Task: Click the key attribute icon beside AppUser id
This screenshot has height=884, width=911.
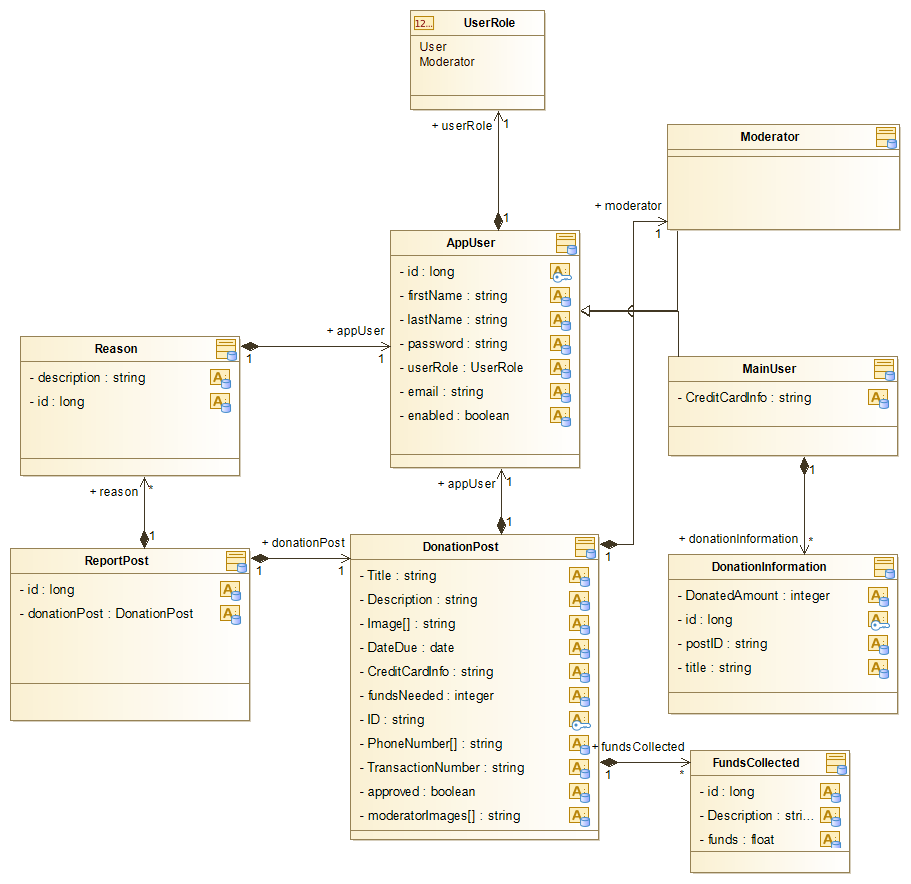Action: [x=560, y=272]
